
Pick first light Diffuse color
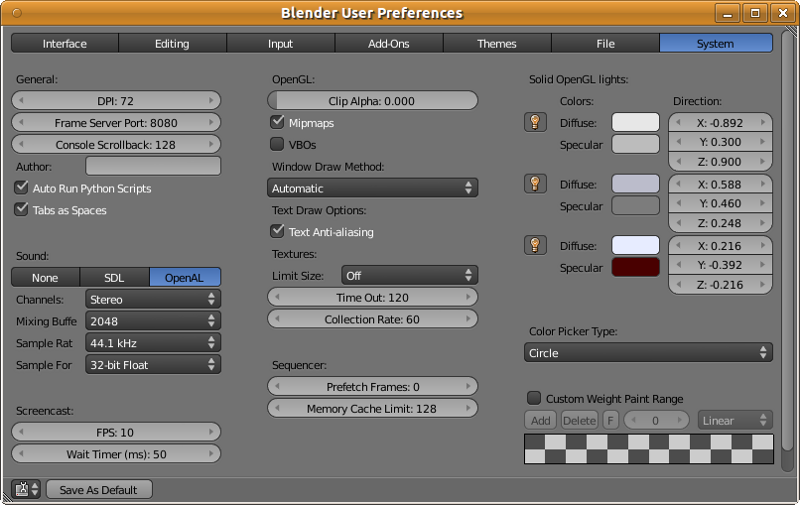pyautogui.click(x=635, y=122)
